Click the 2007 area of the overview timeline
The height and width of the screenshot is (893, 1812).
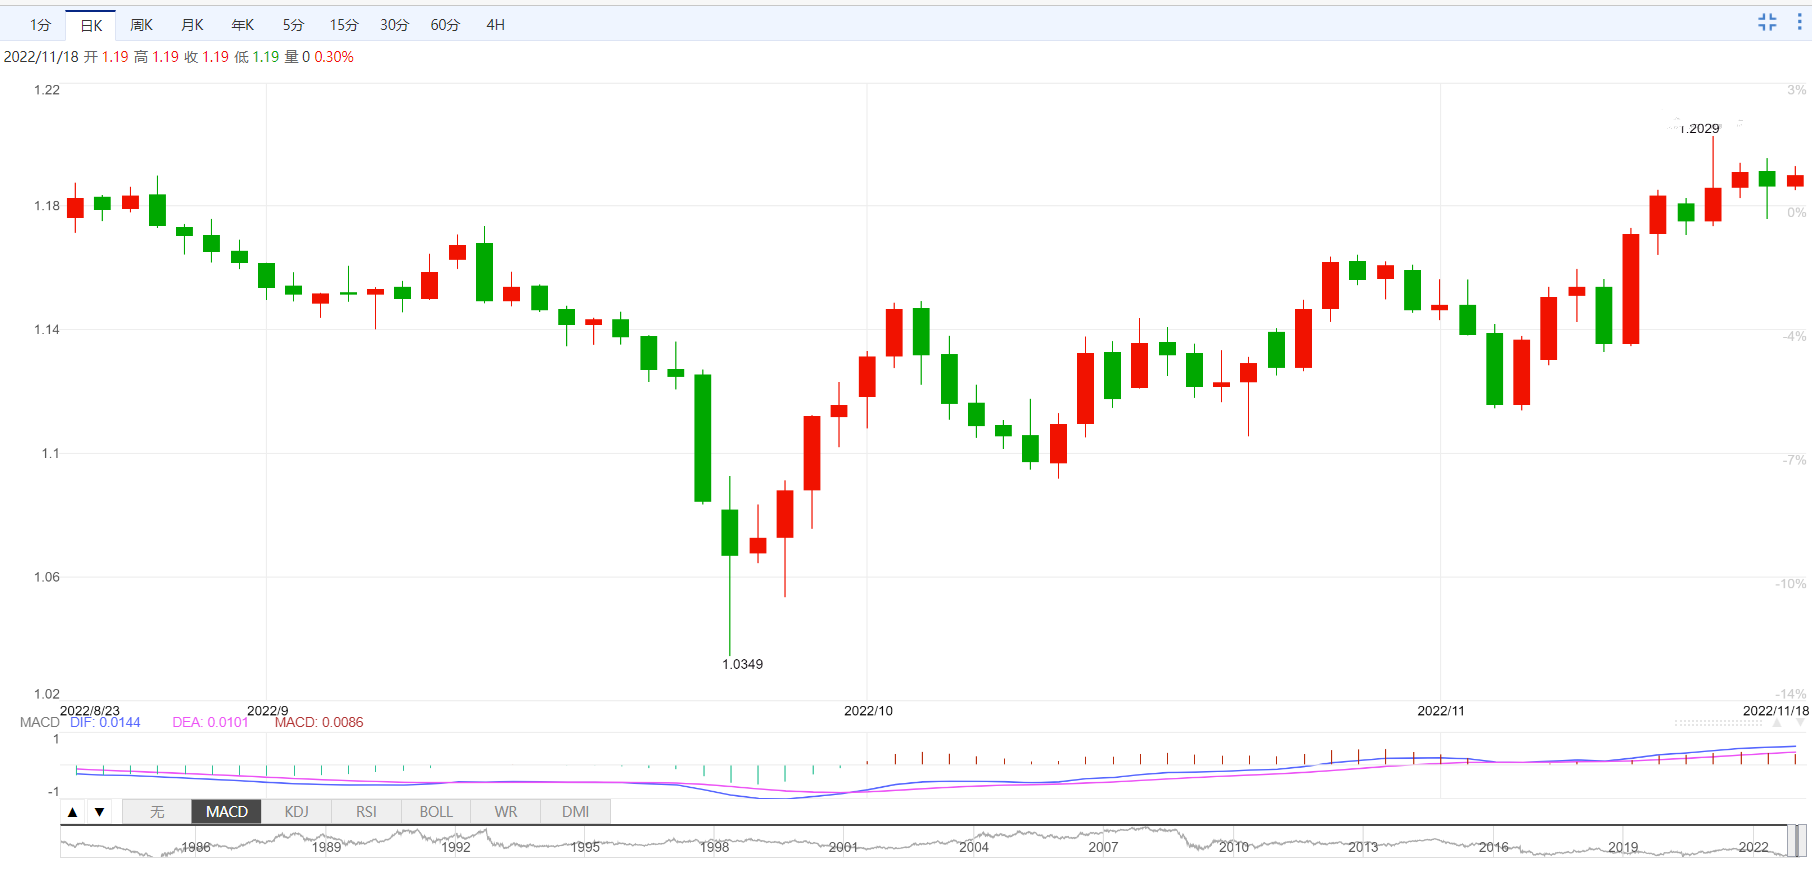click(1103, 845)
